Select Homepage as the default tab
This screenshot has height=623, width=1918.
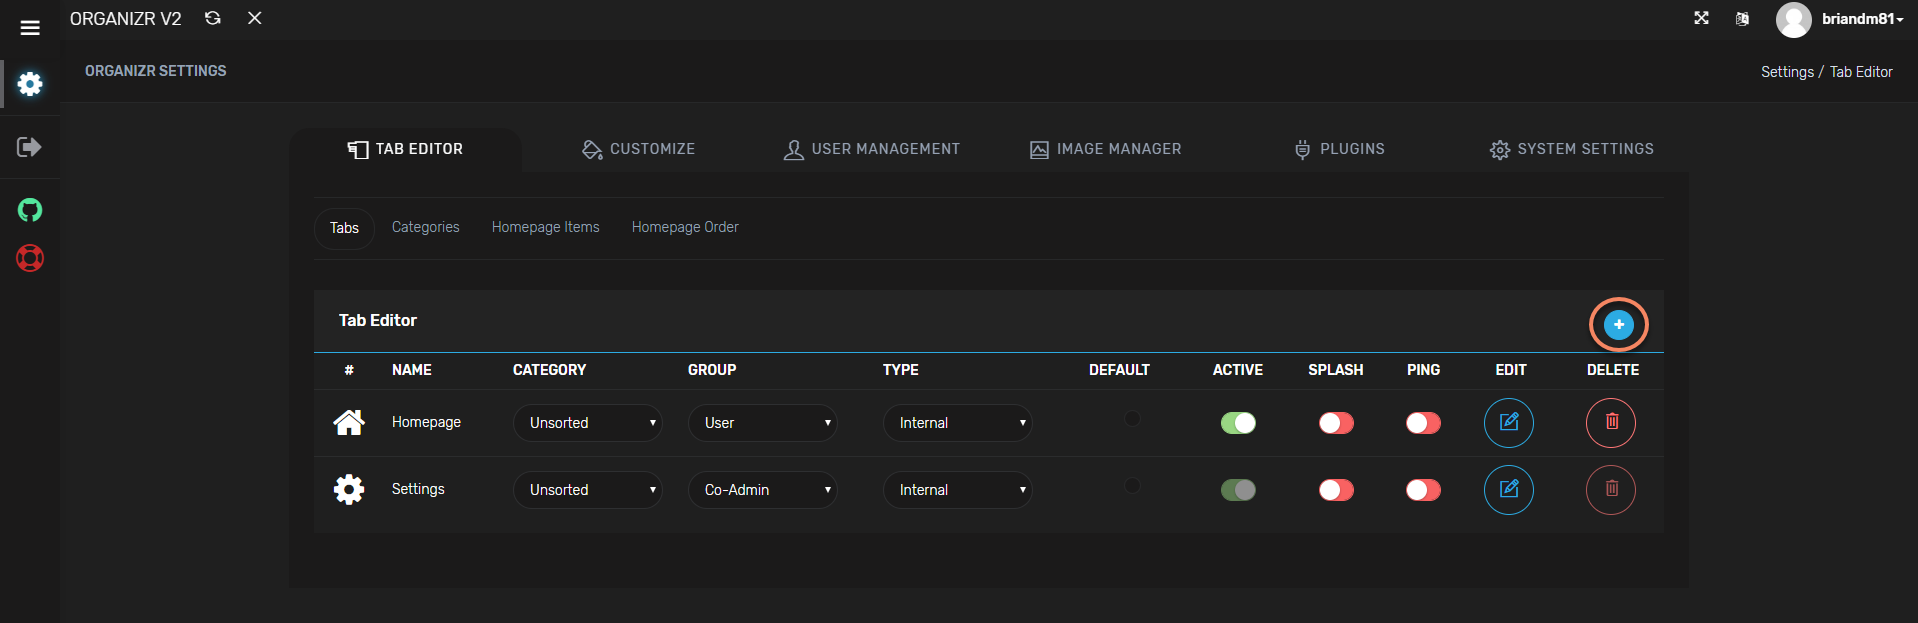(x=1132, y=418)
